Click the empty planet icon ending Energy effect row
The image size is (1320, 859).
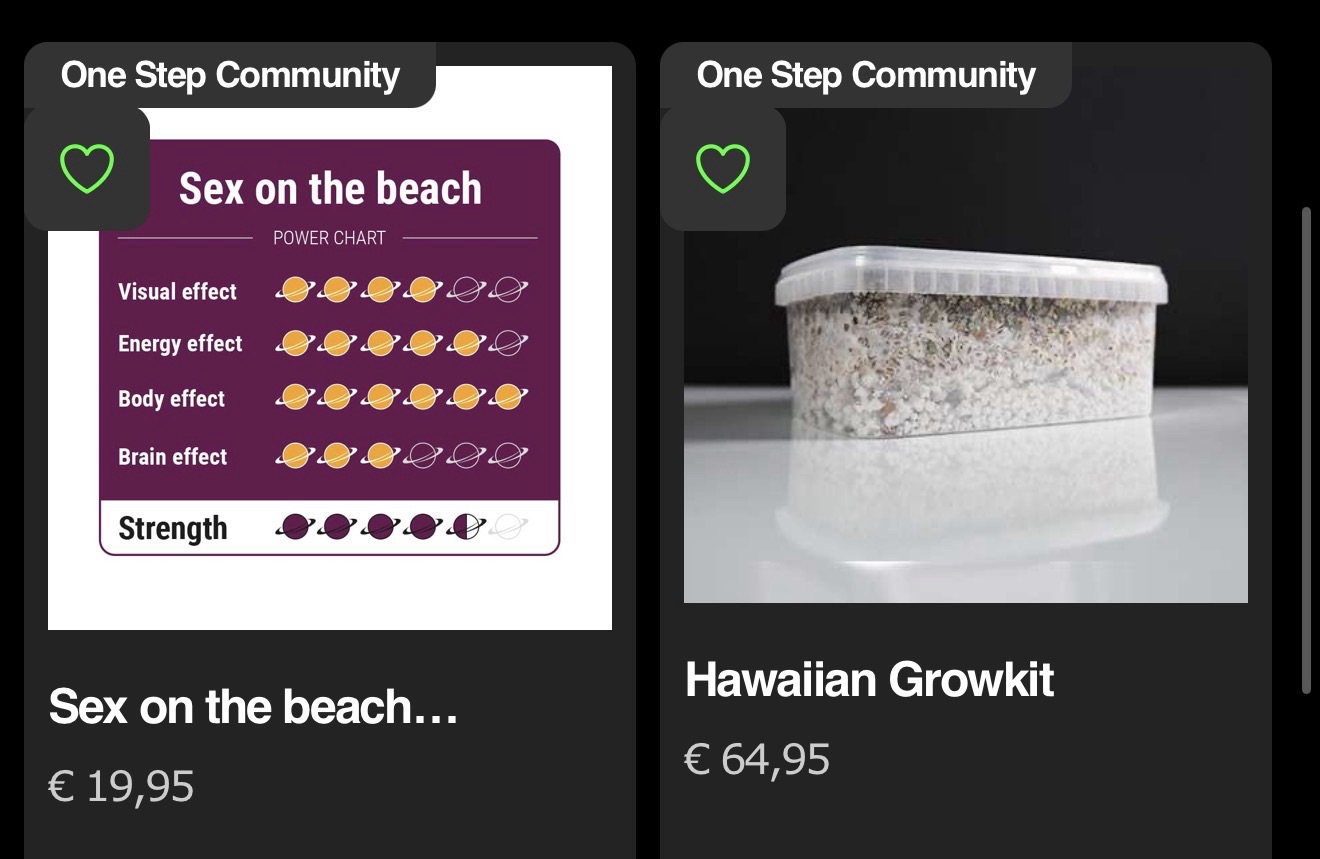click(x=509, y=343)
